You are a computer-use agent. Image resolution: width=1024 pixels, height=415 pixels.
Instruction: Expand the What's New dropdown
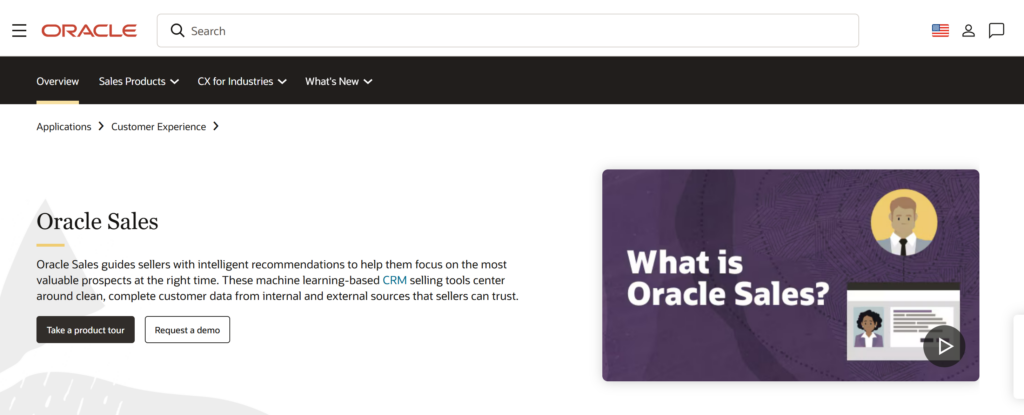(338, 82)
